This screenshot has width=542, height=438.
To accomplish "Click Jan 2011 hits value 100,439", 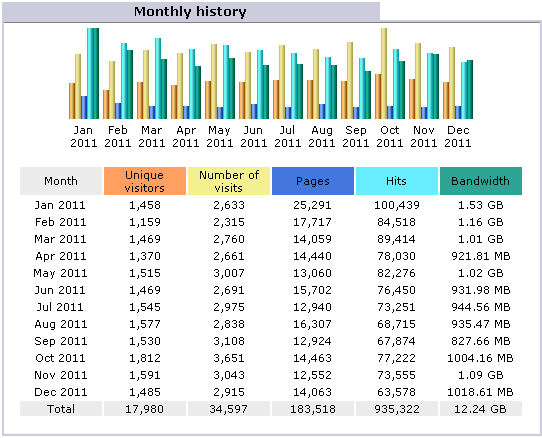I will [397, 205].
